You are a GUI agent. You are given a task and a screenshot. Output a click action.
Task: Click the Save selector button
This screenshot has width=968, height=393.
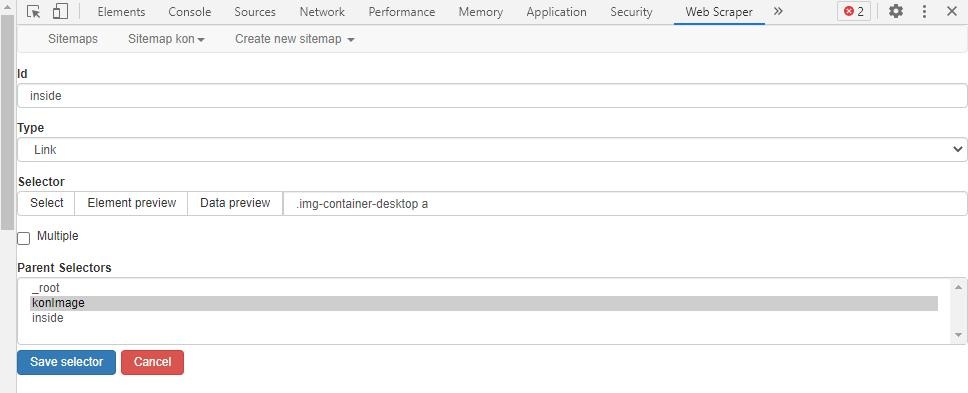pyautogui.click(x=66, y=362)
